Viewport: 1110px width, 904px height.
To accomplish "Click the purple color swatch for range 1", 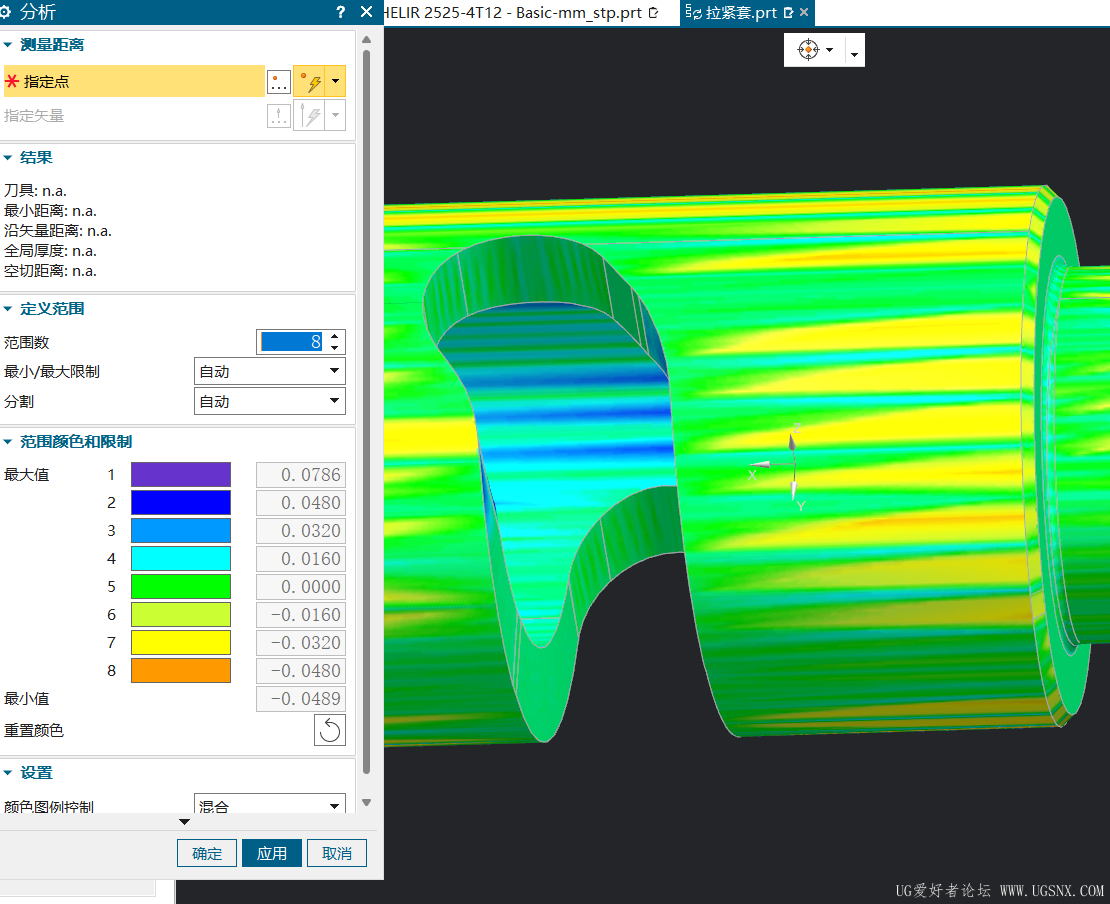I will [181, 474].
